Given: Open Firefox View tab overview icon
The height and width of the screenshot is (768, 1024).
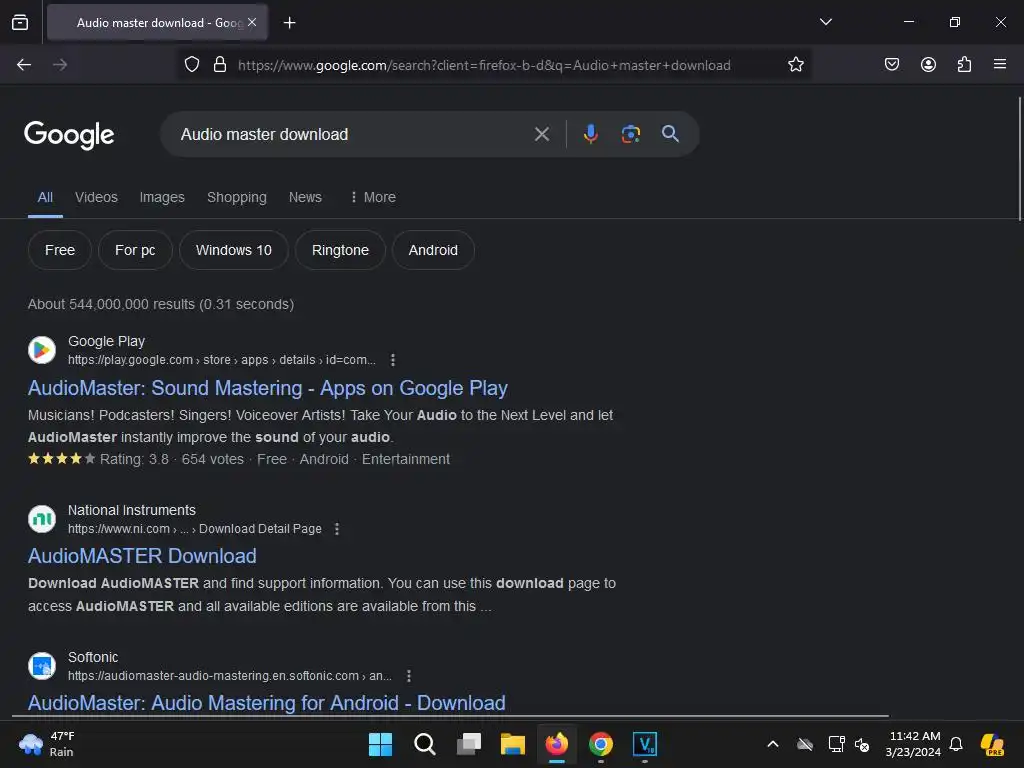Looking at the screenshot, I should [x=20, y=22].
